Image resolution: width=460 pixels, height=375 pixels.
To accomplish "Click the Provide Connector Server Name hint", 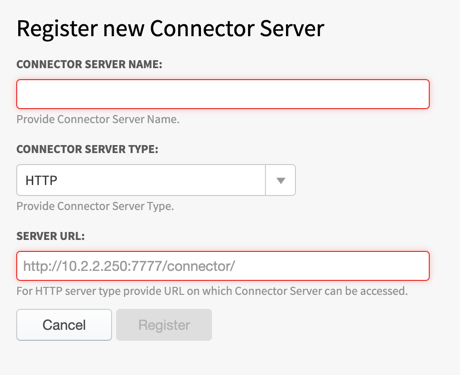I will (x=98, y=119).
